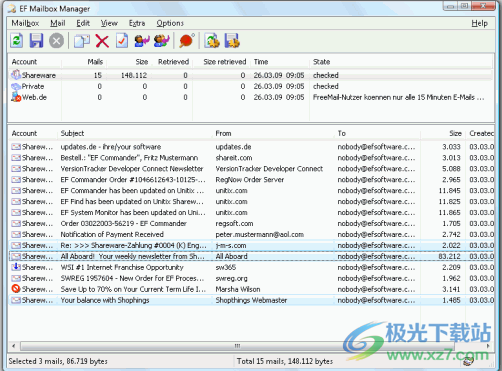Viewport: 502px width, 371px height.
Task: Click status bar text 'Selected 3 mails, 86.719 bytes'
Action: pyautogui.click(x=58, y=361)
